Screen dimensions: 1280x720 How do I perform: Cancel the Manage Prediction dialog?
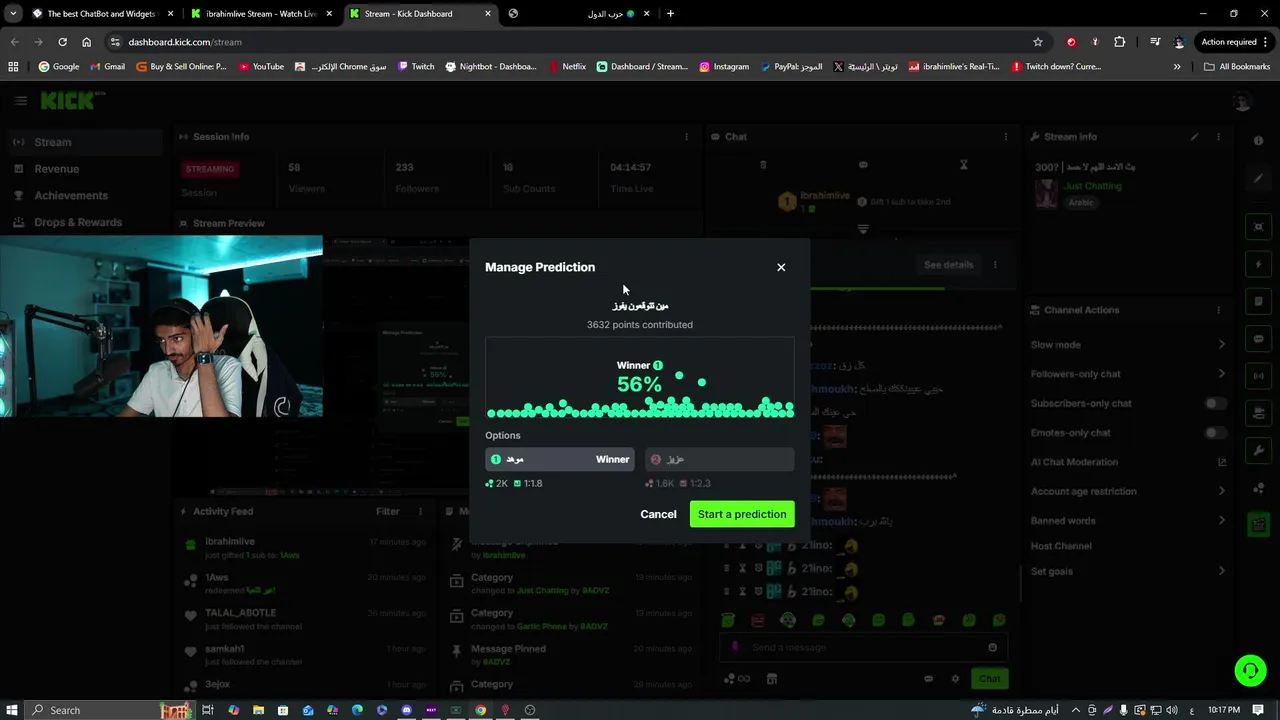(x=658, y=514)
